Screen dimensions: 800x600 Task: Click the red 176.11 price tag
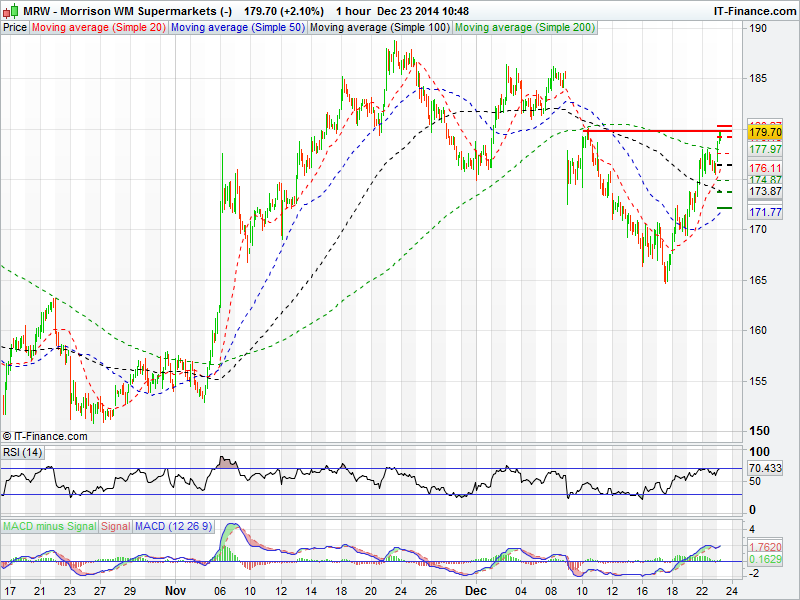765,168
